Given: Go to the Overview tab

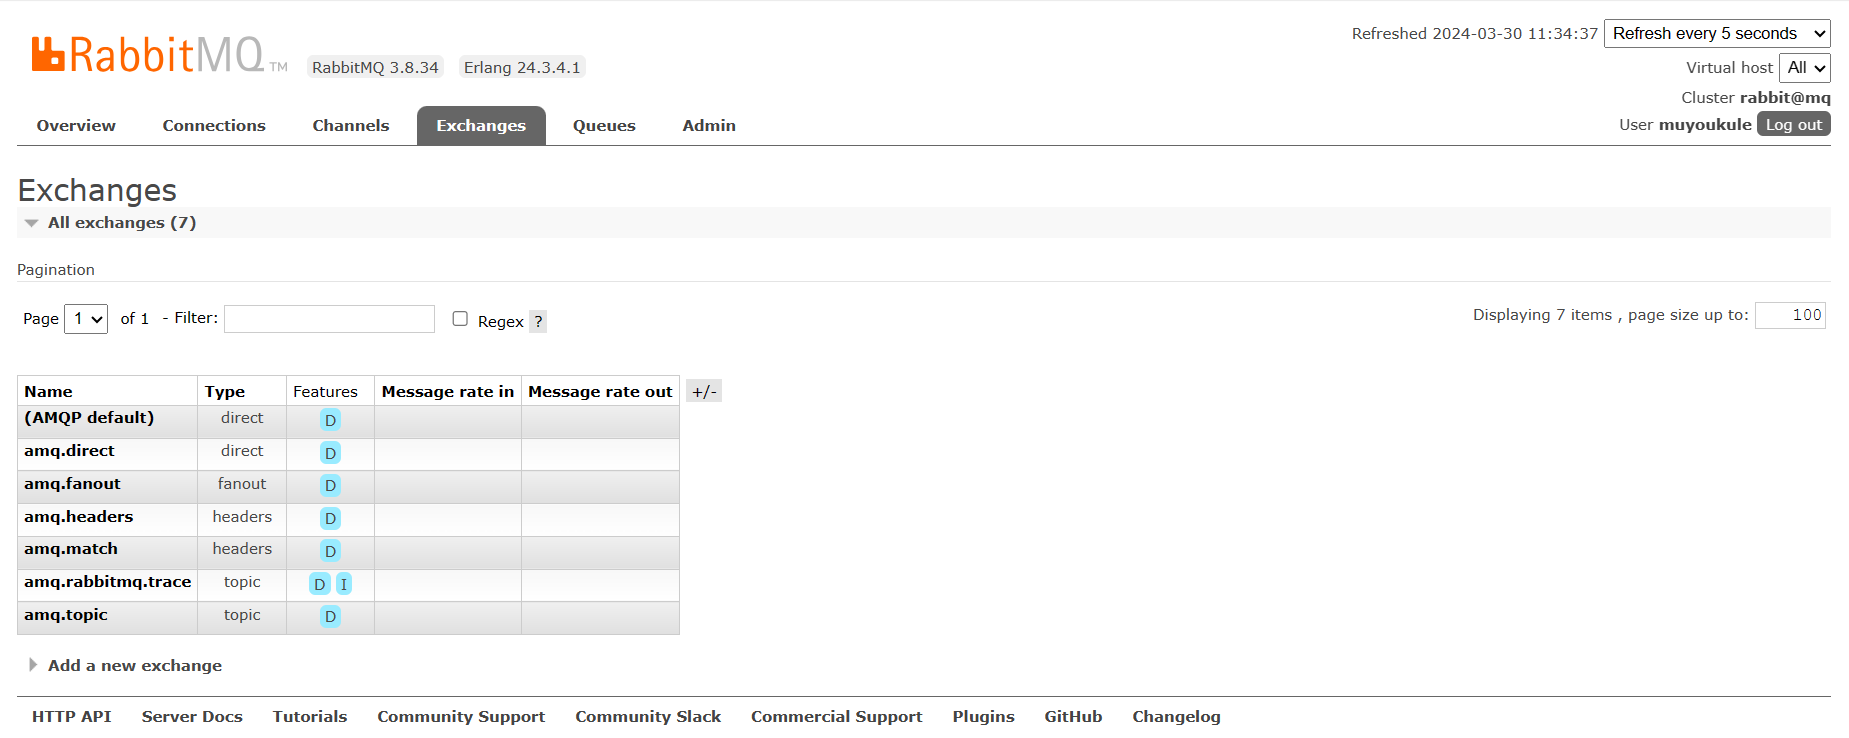Looking at the screenshot, I should [76, 126].
